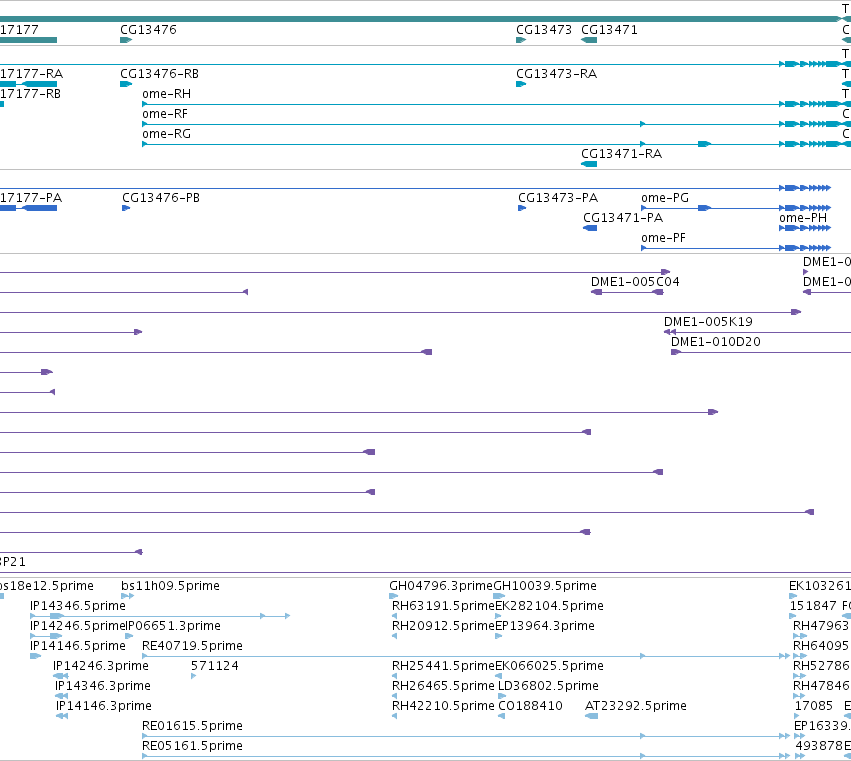Image resolution: width=851 pixels, height=761 pixels.
Task: Select the RE40719.5prime EST label
Action: (x=192, y=646)
